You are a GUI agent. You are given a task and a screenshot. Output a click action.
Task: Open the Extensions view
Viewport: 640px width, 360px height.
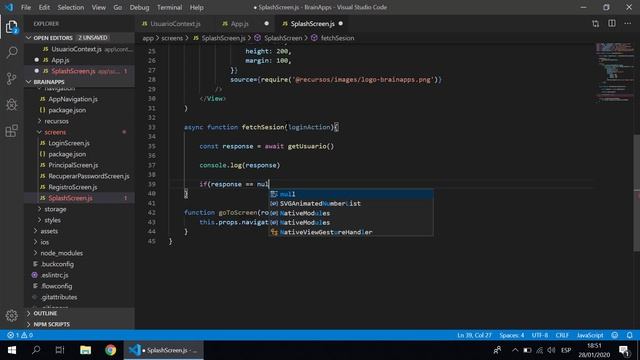click(11, 131)
